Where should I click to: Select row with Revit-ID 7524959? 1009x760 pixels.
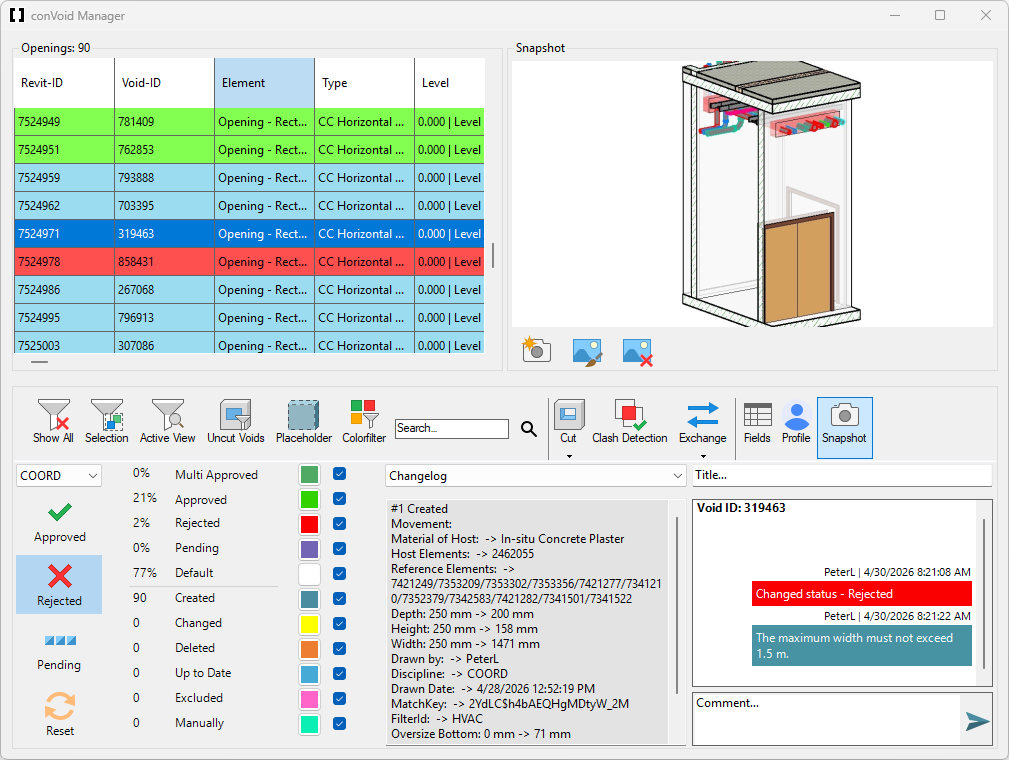pyautogui.click(x=249, y=178)
